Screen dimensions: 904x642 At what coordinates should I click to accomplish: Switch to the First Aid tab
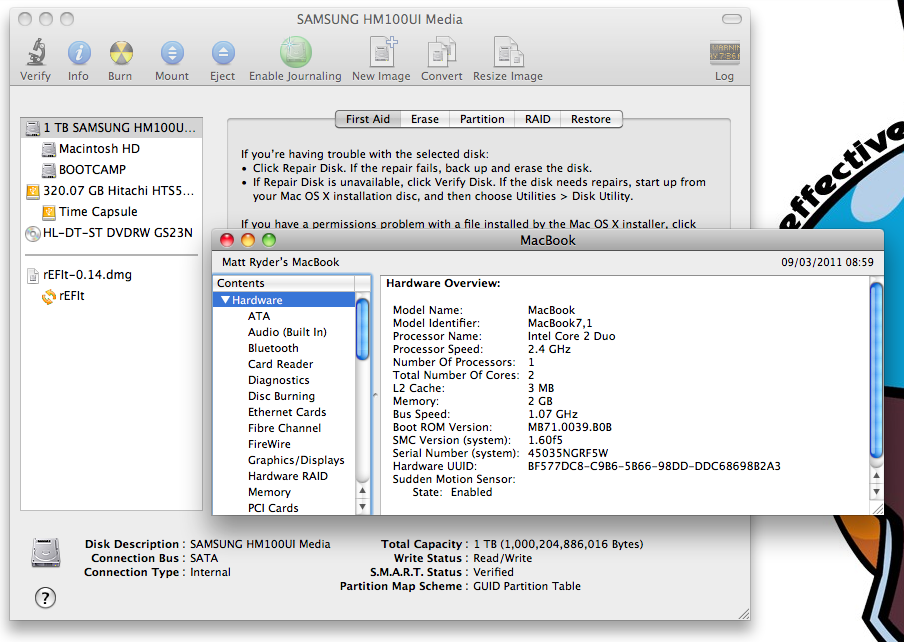point(368,119)
